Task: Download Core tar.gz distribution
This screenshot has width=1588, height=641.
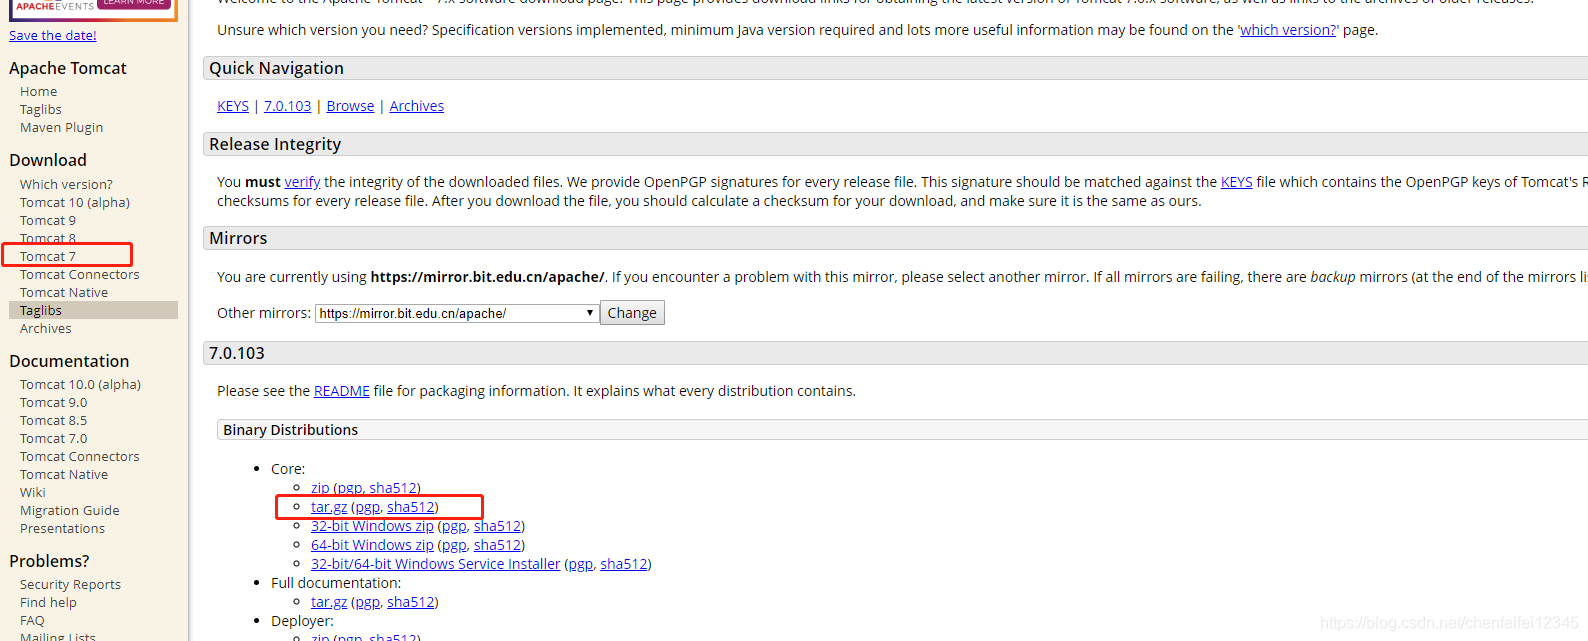Action: [329, 507]
